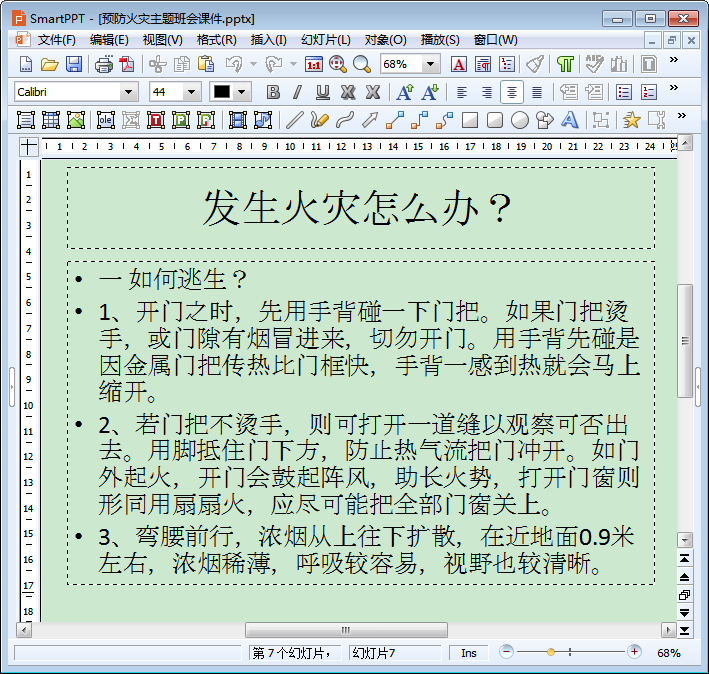Image resolution: width=709 pixels, height=674 pixels.
Task: Insert a text frame using the first object icon
Action: 26,120
